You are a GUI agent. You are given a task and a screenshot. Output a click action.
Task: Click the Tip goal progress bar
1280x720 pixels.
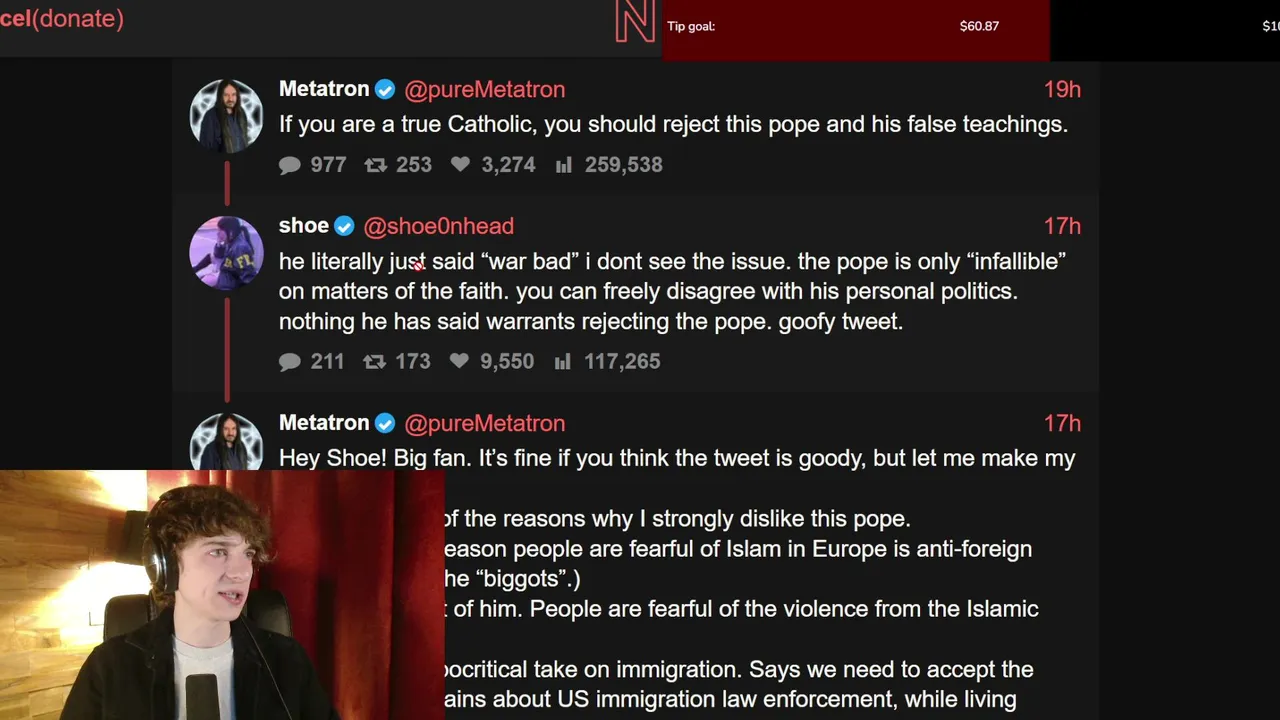(x=856, y=28)
